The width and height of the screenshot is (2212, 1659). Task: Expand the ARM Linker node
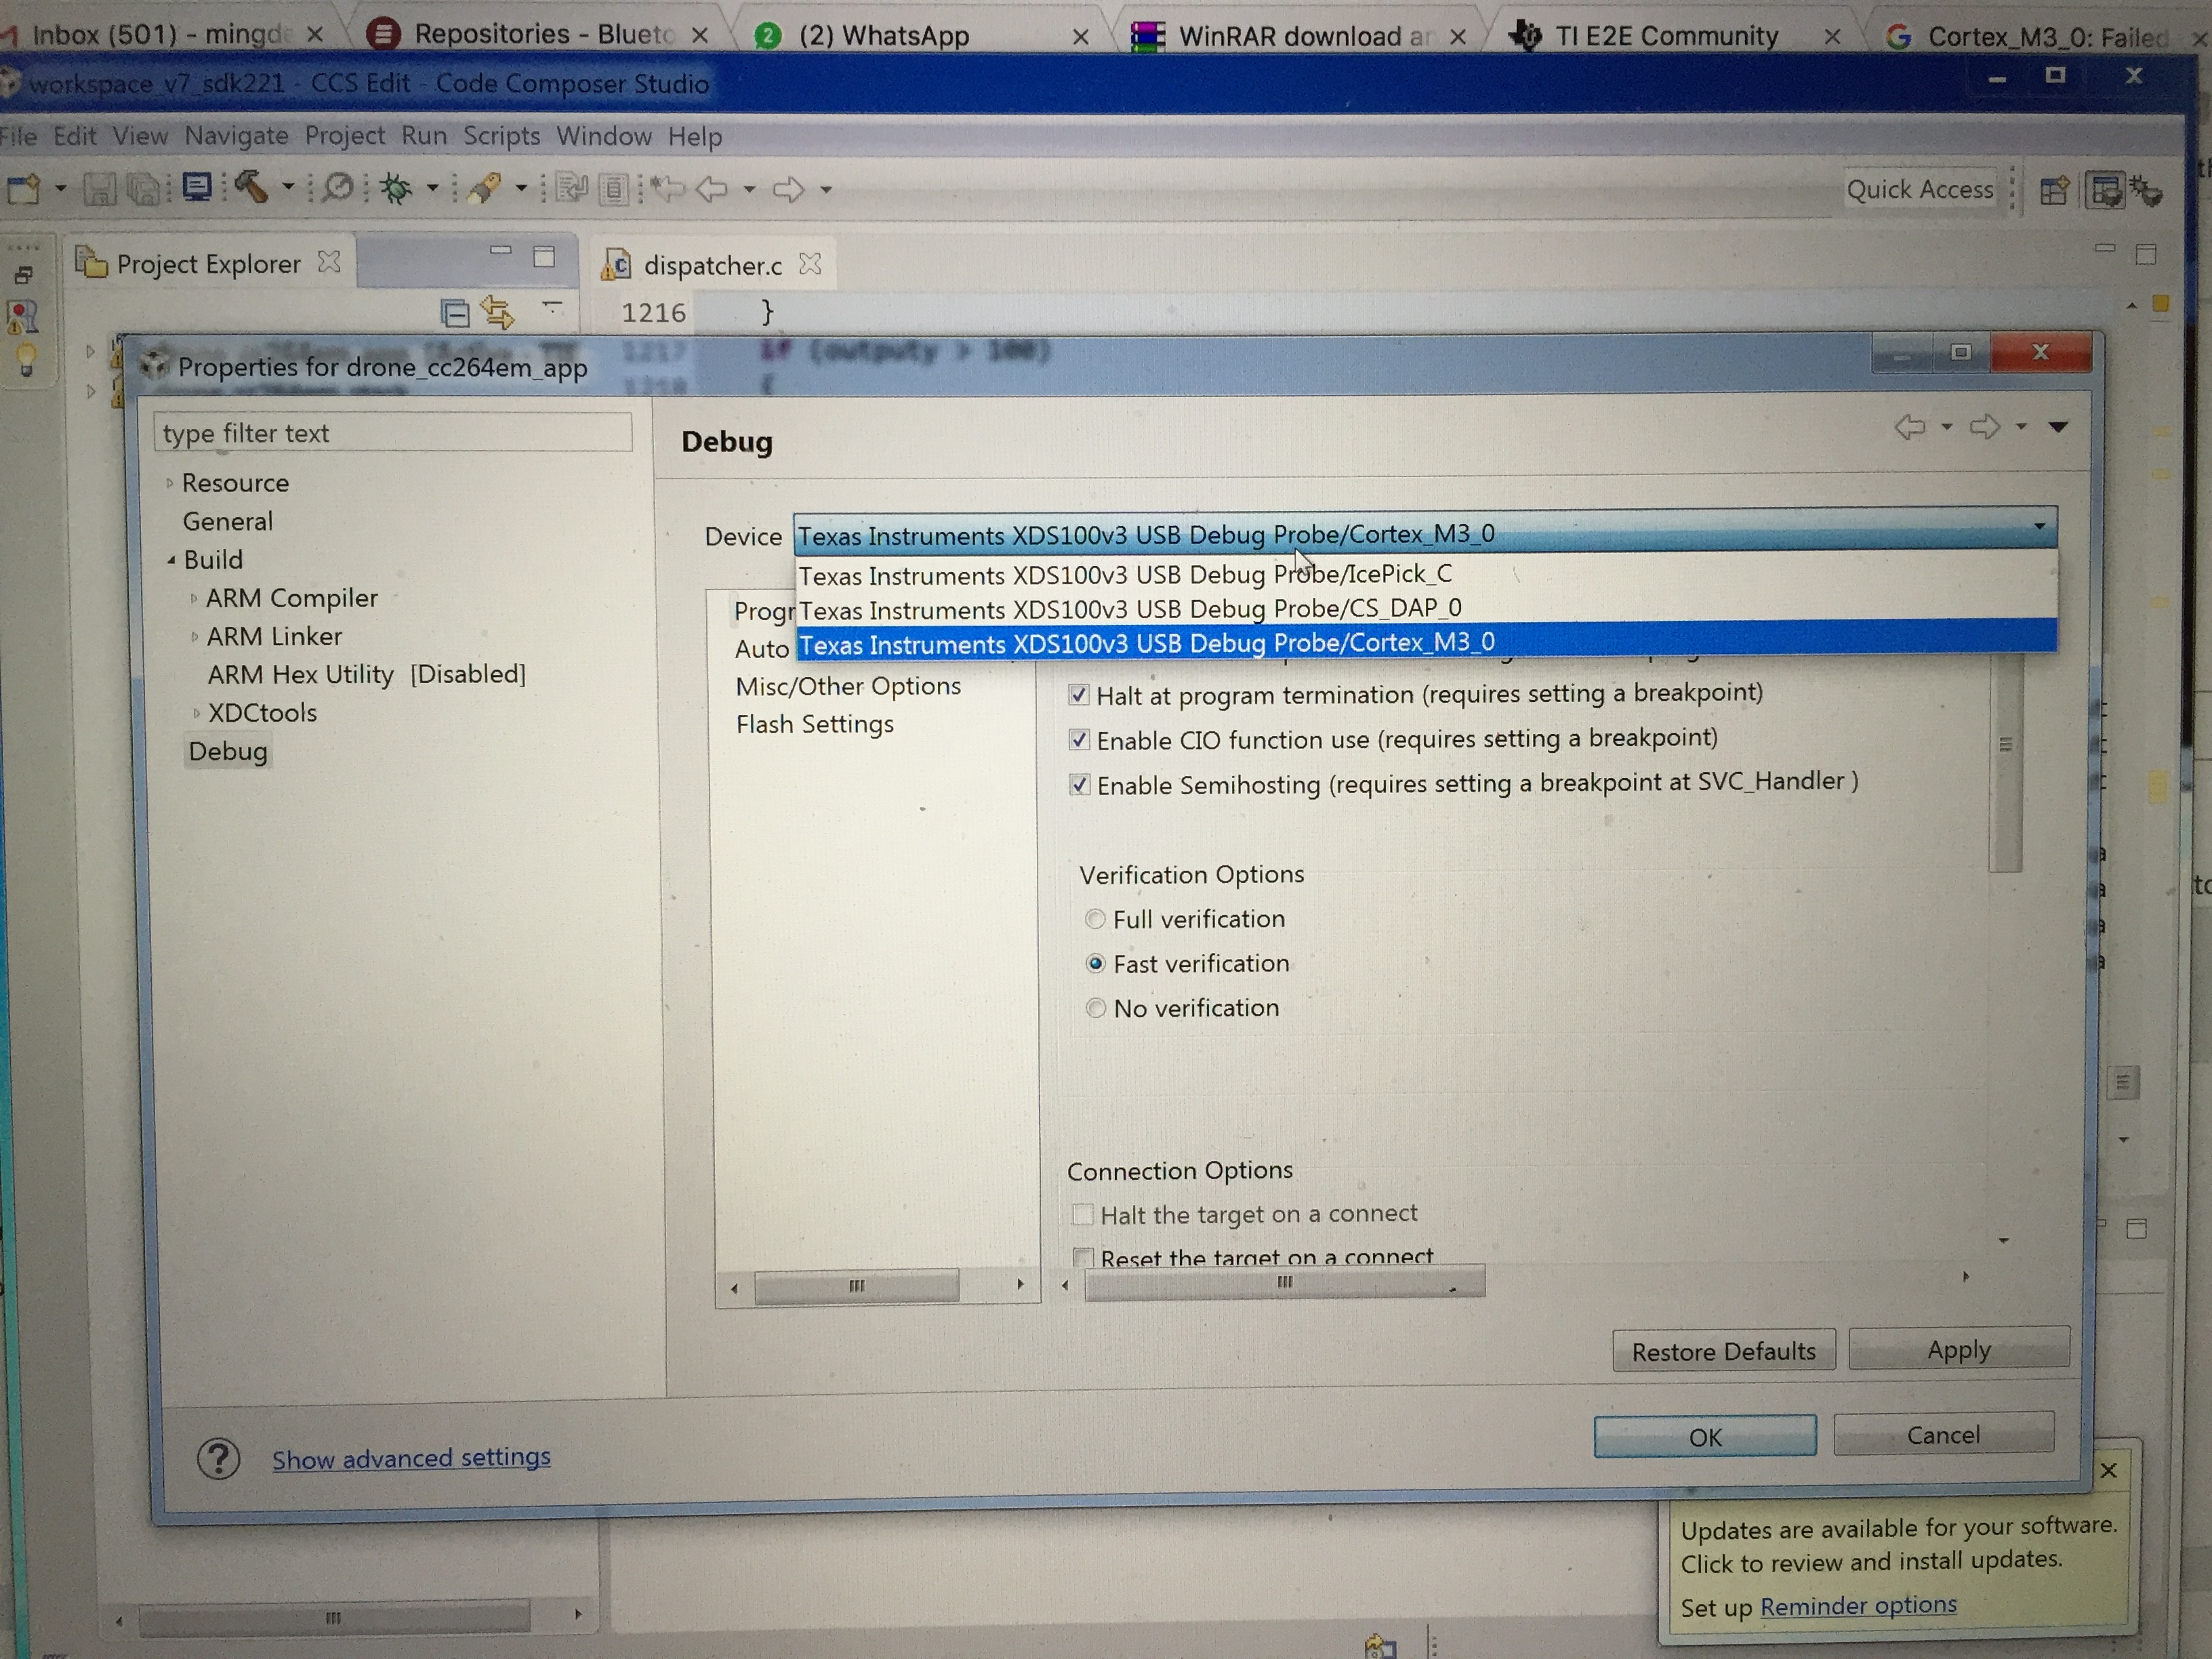(x=194, y=637)
